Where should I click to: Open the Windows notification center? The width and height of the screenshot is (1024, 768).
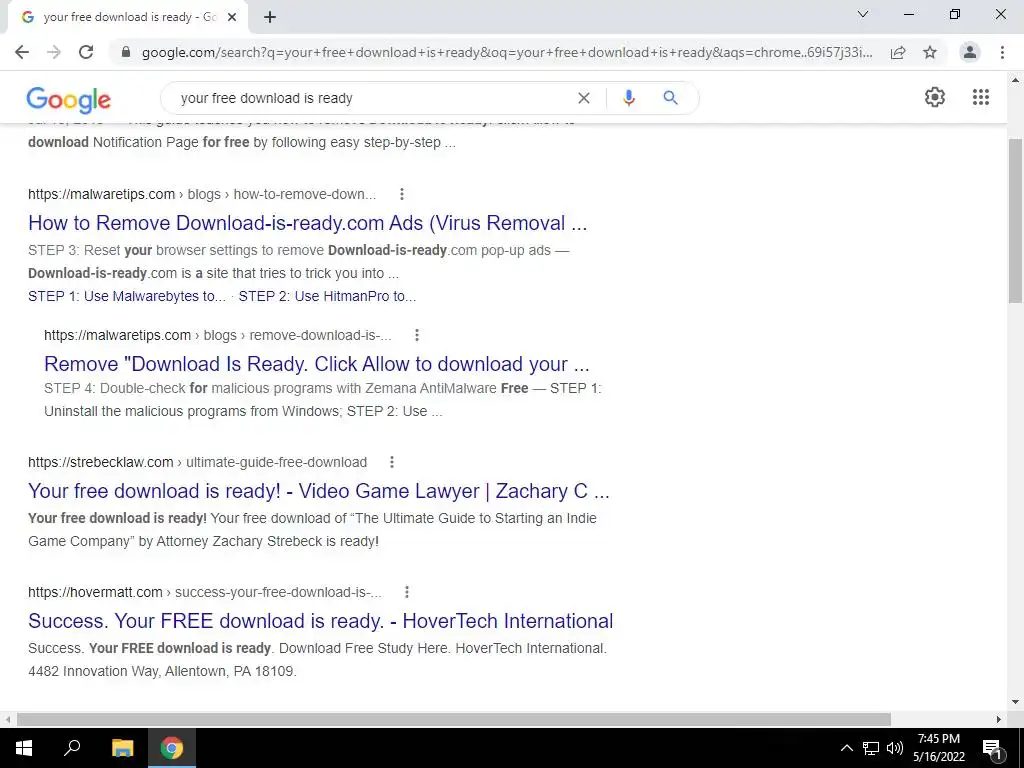(x=992, y=748)
